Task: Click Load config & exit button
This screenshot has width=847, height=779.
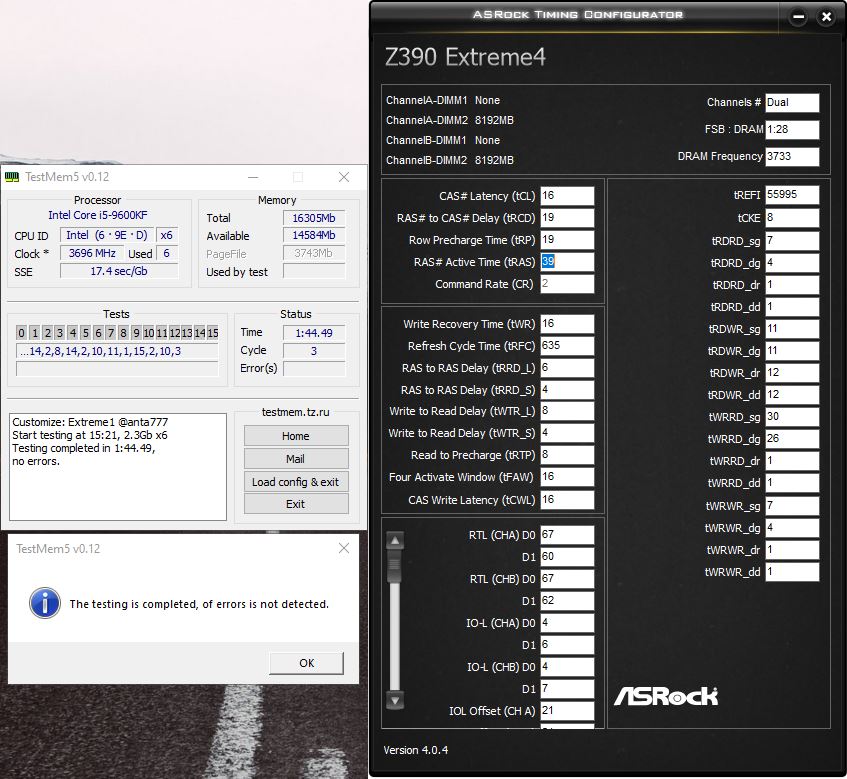Action: 296,482
